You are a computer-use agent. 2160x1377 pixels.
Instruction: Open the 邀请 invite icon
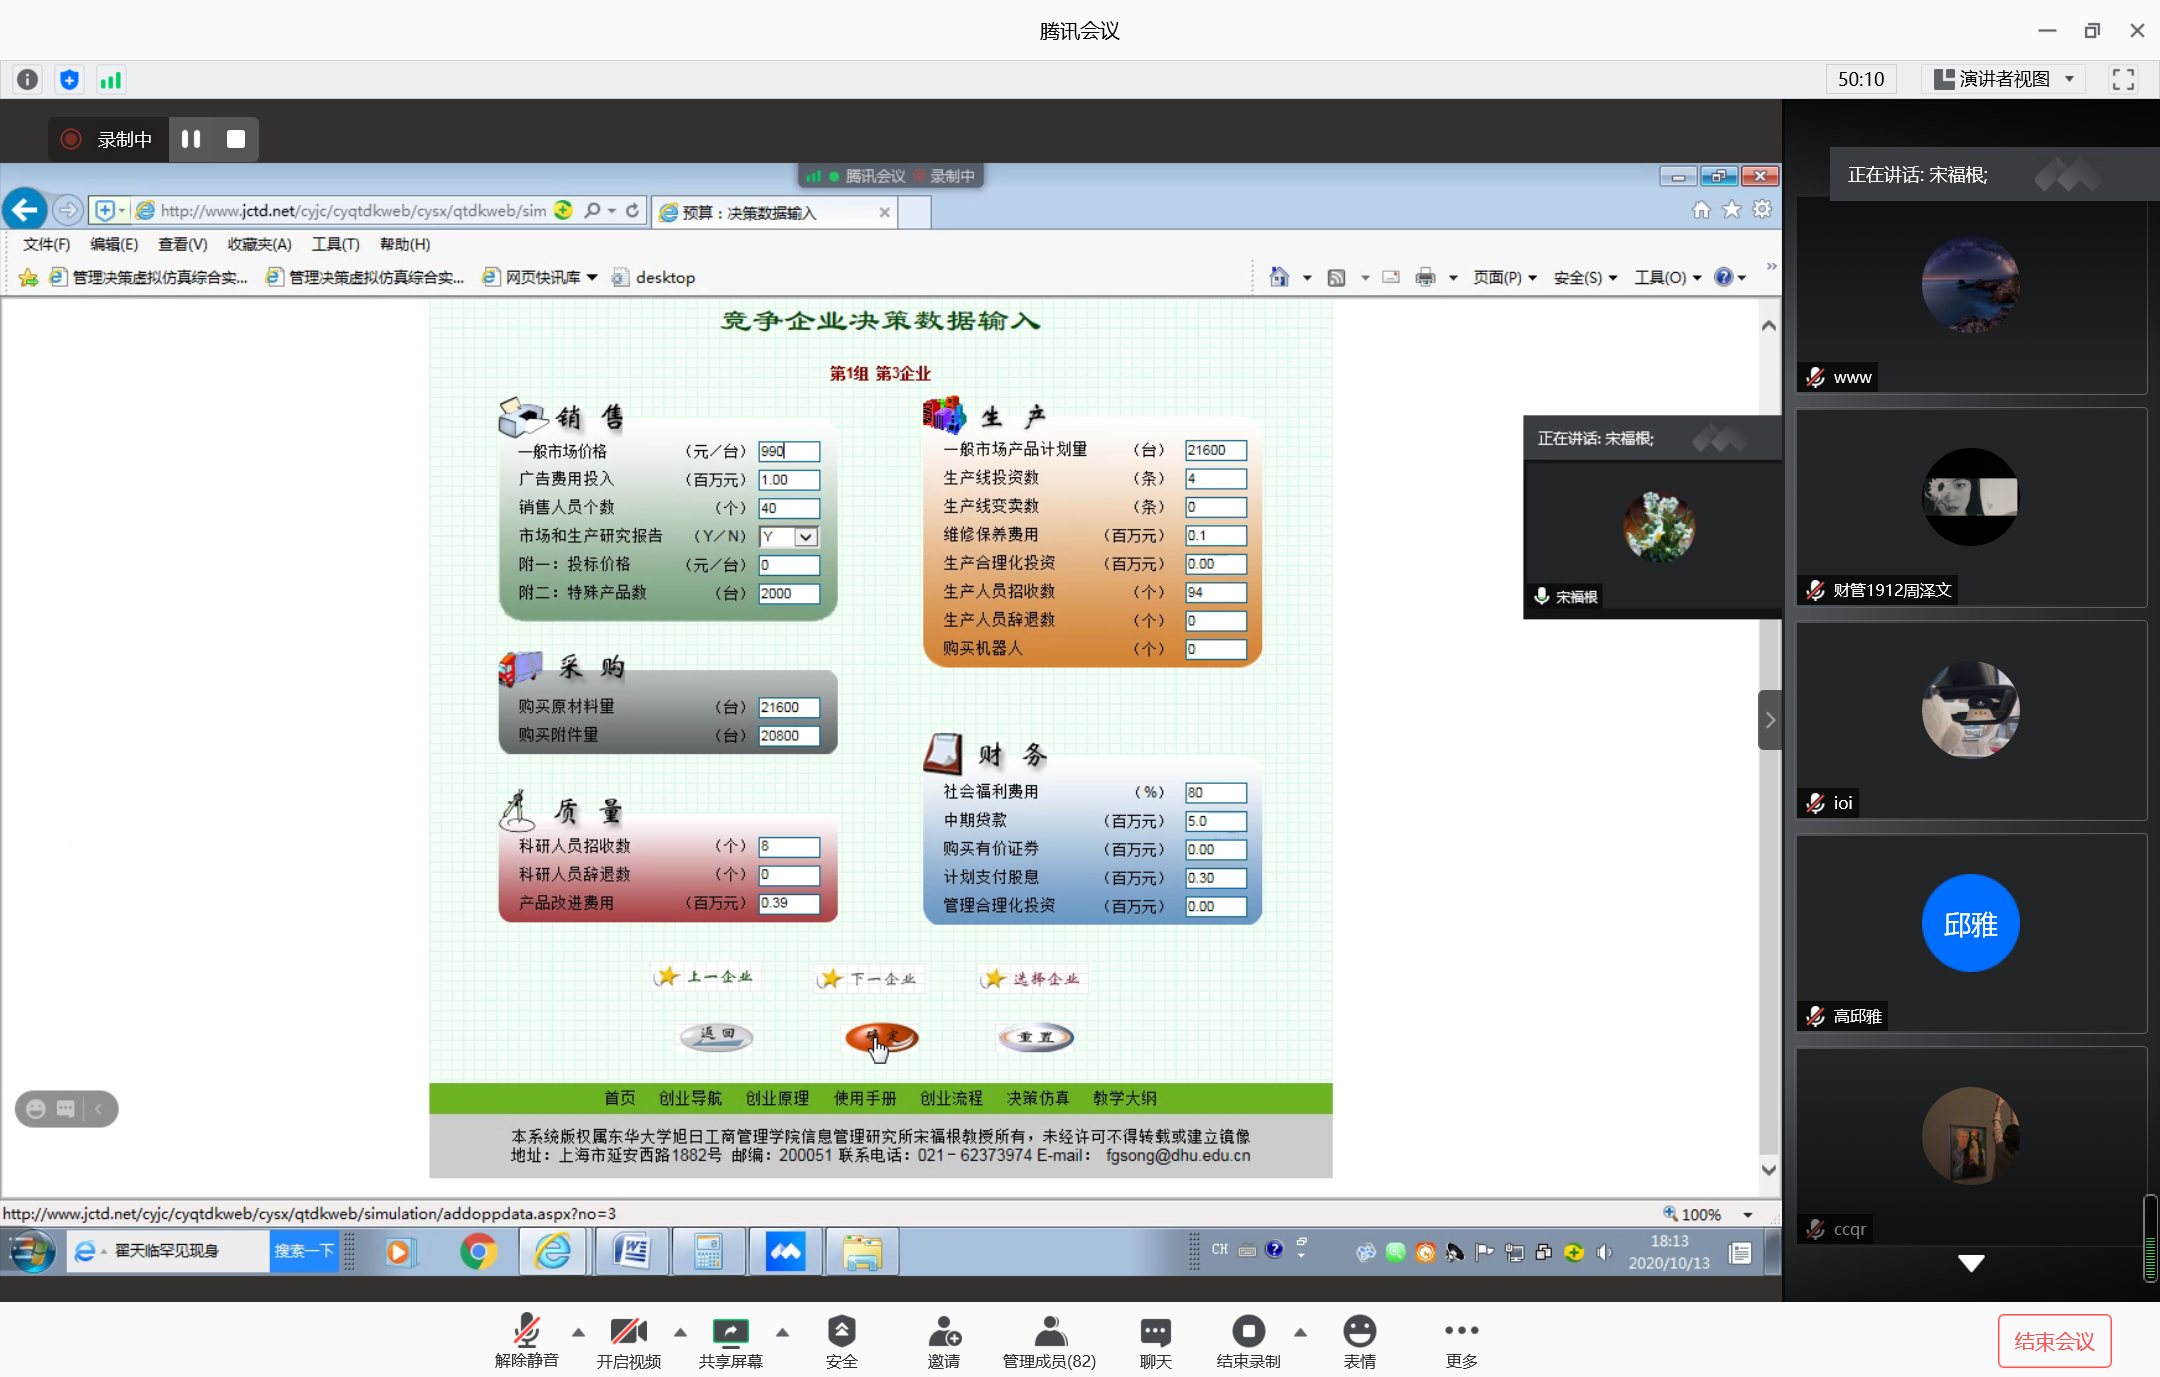pyautogui.click(x=943, y=1333)
